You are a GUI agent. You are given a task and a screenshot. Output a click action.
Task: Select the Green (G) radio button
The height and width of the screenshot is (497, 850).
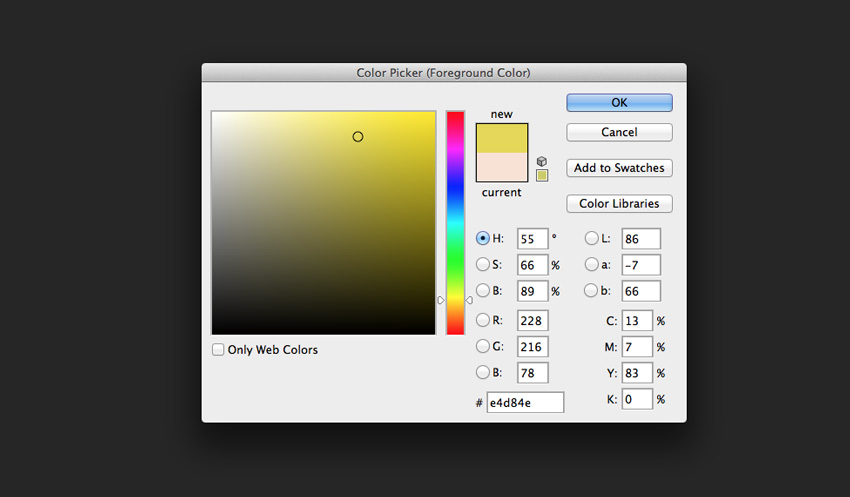coord(483,346)
